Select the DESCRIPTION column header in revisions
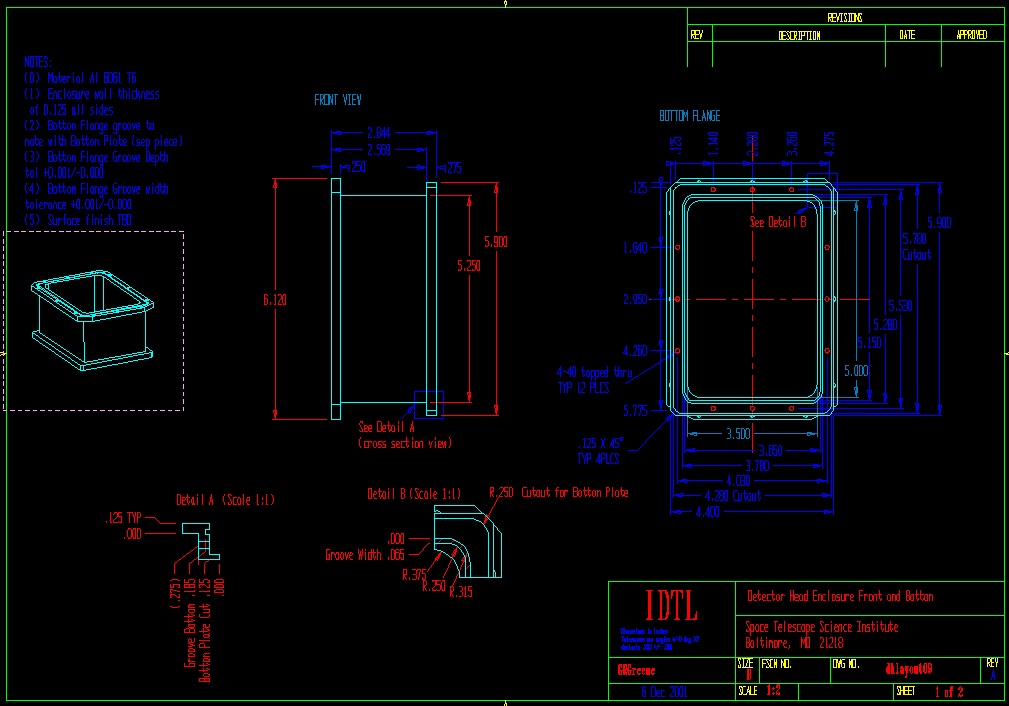Image resolution: width=1009 pixels, height=706 pixels. tap(799, 35)
